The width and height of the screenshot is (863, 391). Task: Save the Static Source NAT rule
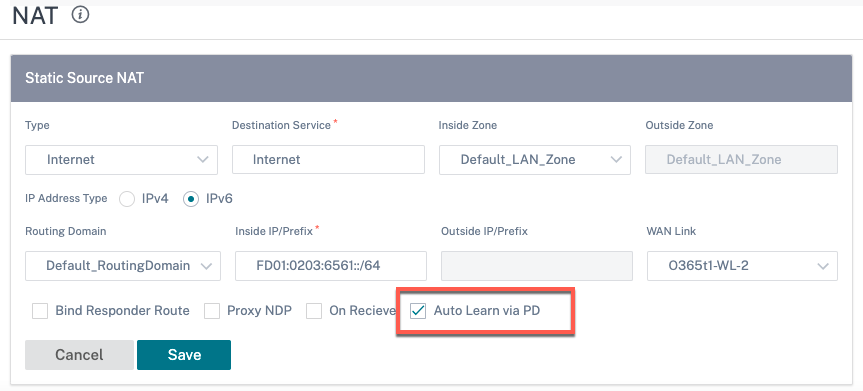tap(184, 355)
